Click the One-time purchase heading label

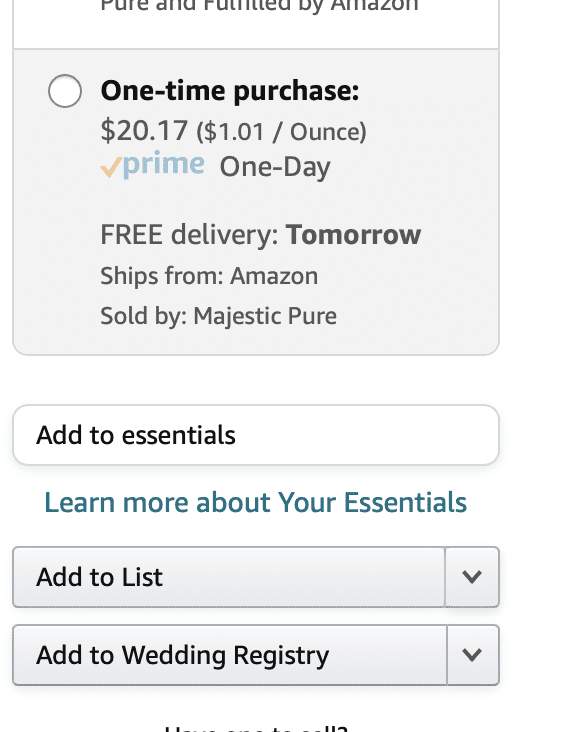[230, 91]
